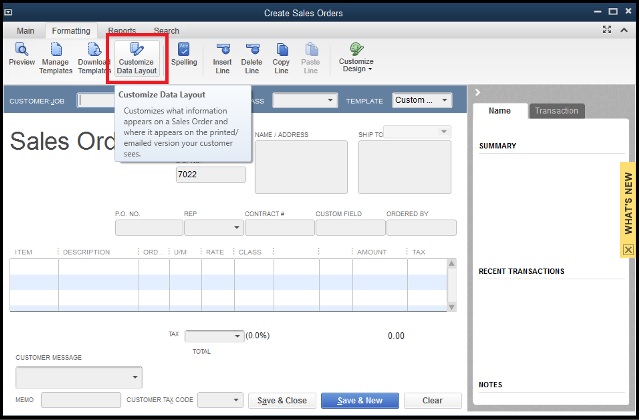
Task: Click the Custom Field input
Action: (350, 227)
